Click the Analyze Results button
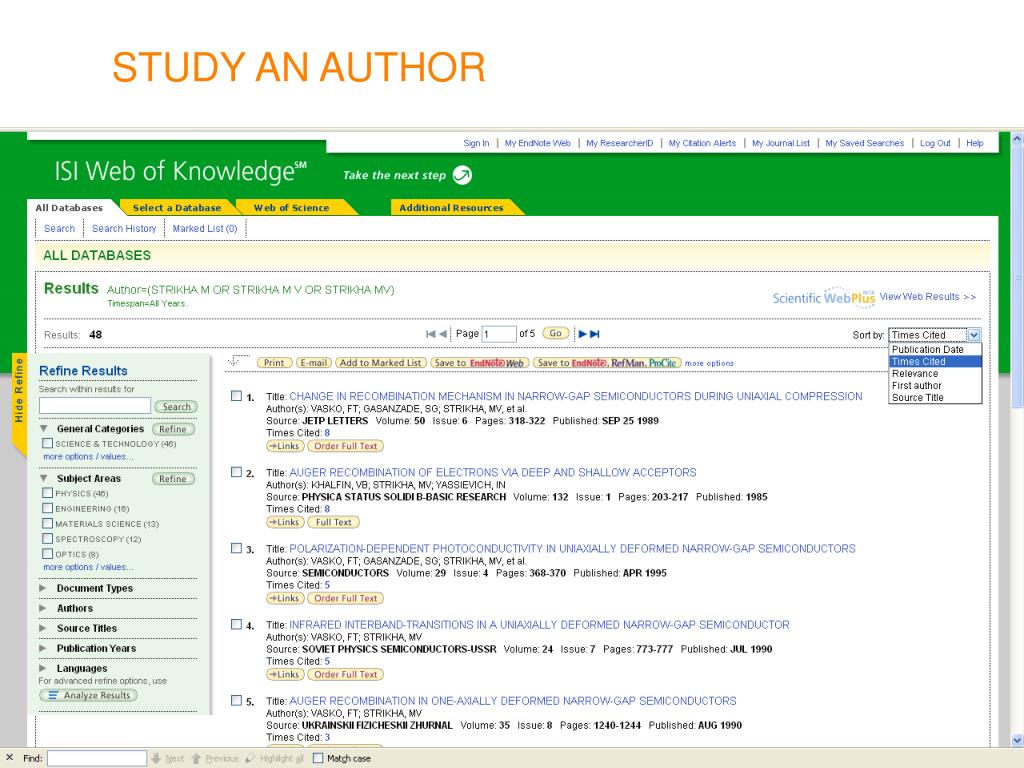The height and width of the screenshot is (768, 1024). pyautogui.click(x=88, y=696)
